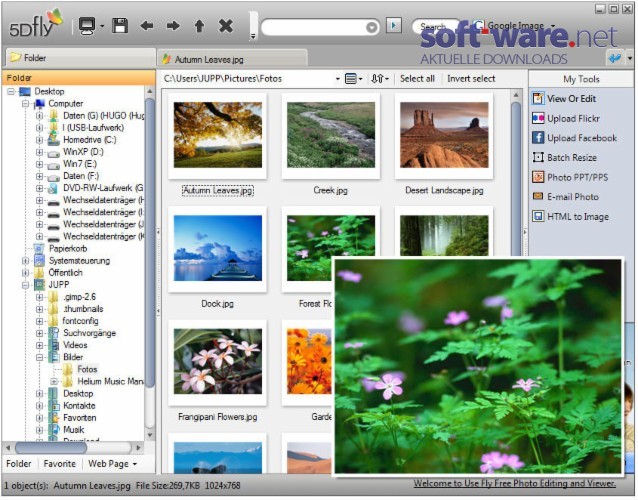
Task: Open the path dropdown for C:\Users\JUPP\Pictures\Fotos
Action: click(x=337, y=79)
